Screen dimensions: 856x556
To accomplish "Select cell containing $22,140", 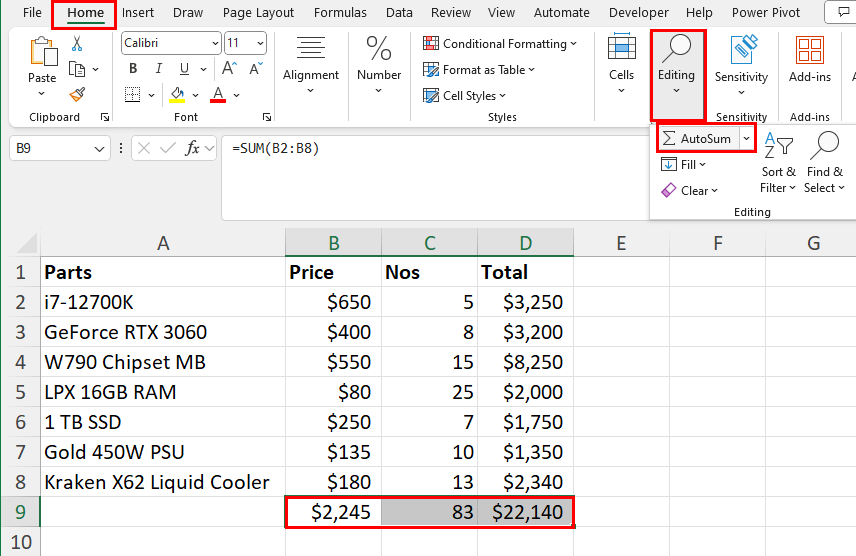I will (525, 512).
